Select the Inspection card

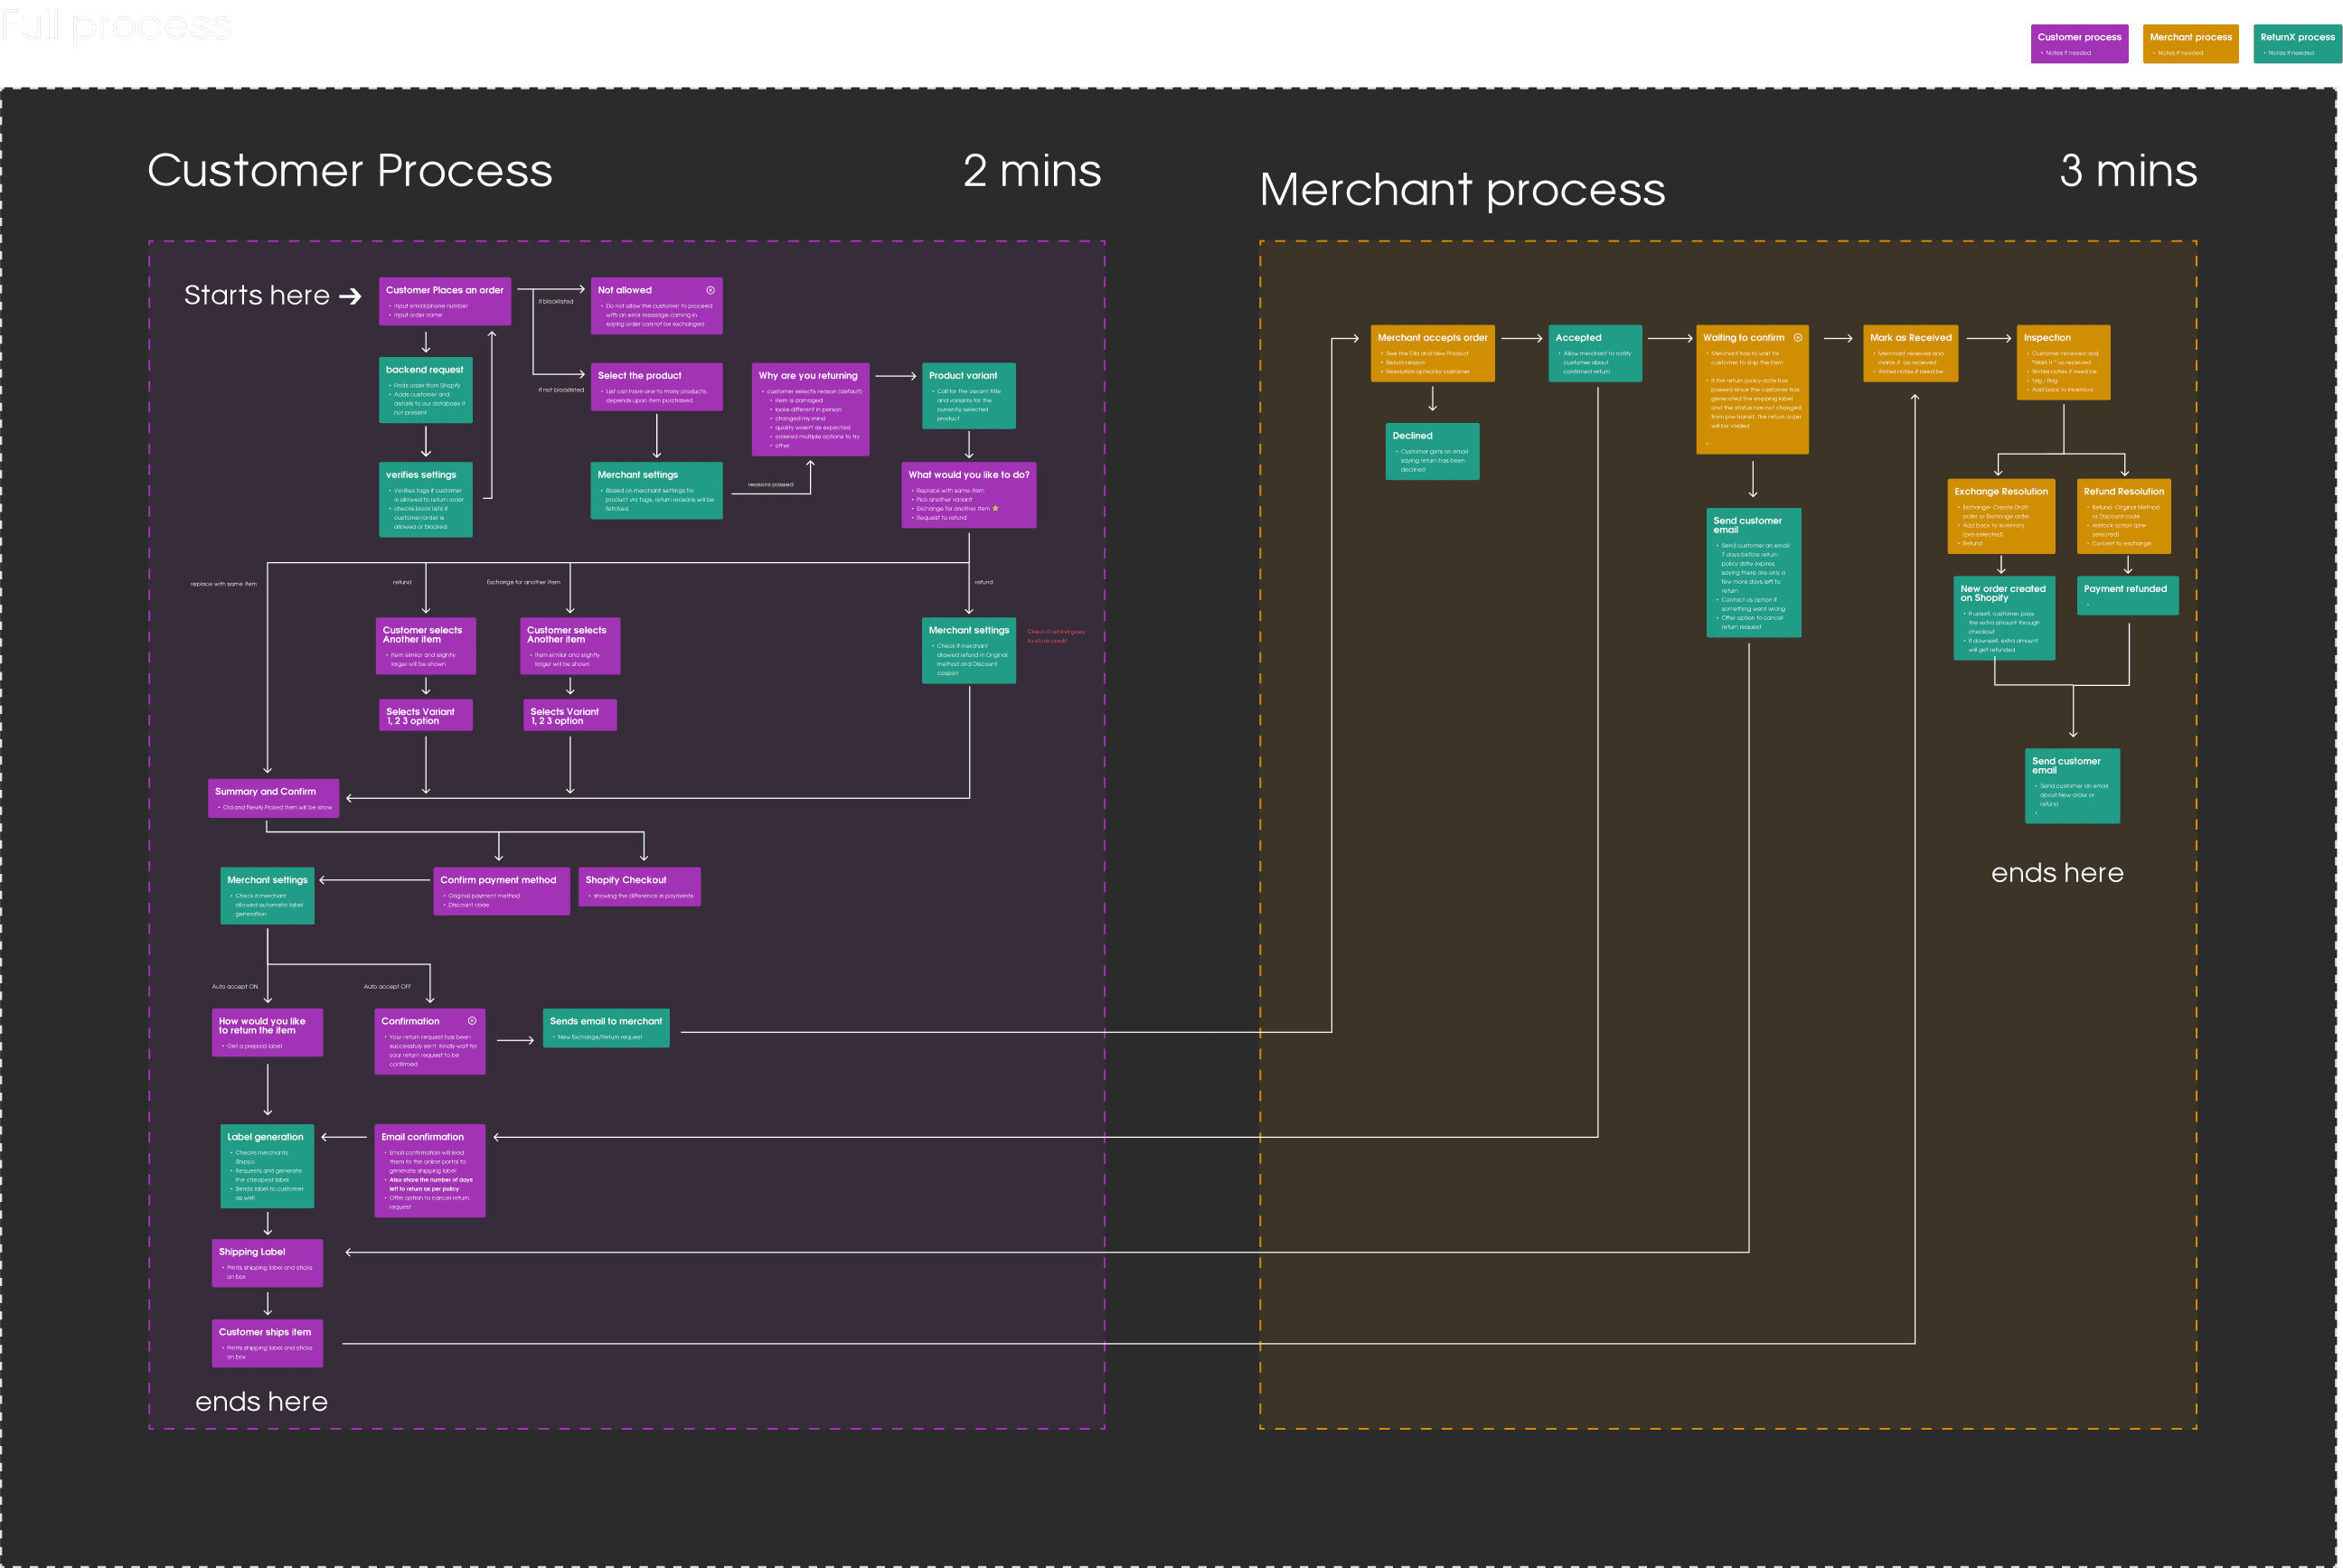click(2063, 362)
